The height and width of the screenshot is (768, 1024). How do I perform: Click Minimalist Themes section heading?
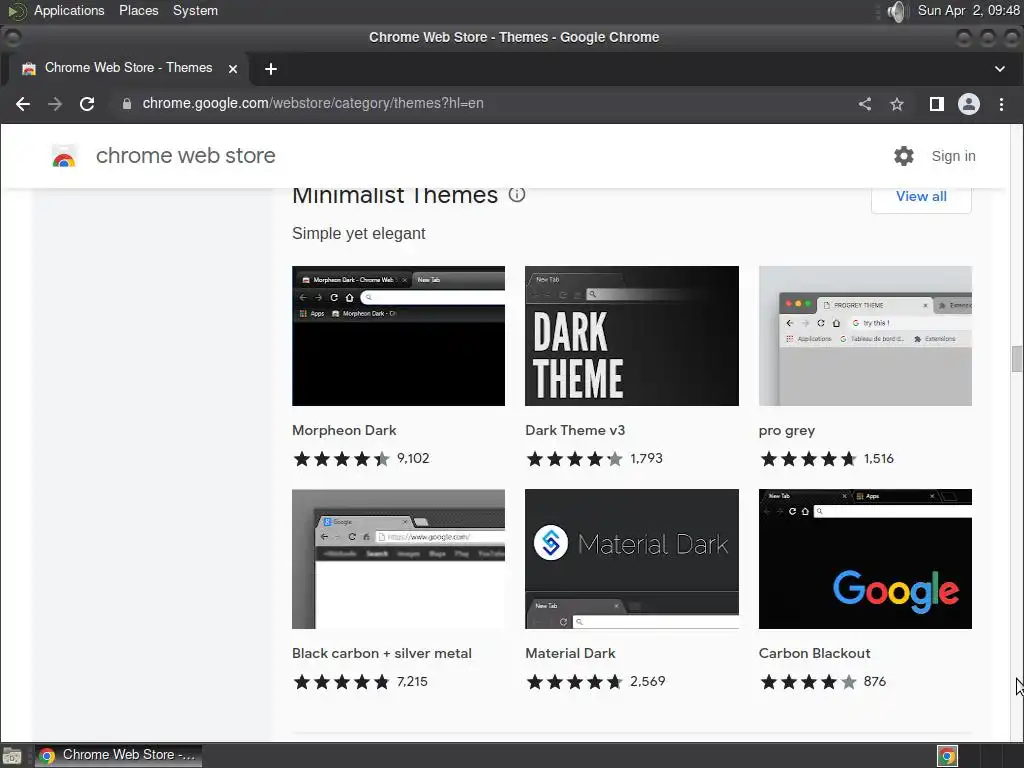[395, 195]
